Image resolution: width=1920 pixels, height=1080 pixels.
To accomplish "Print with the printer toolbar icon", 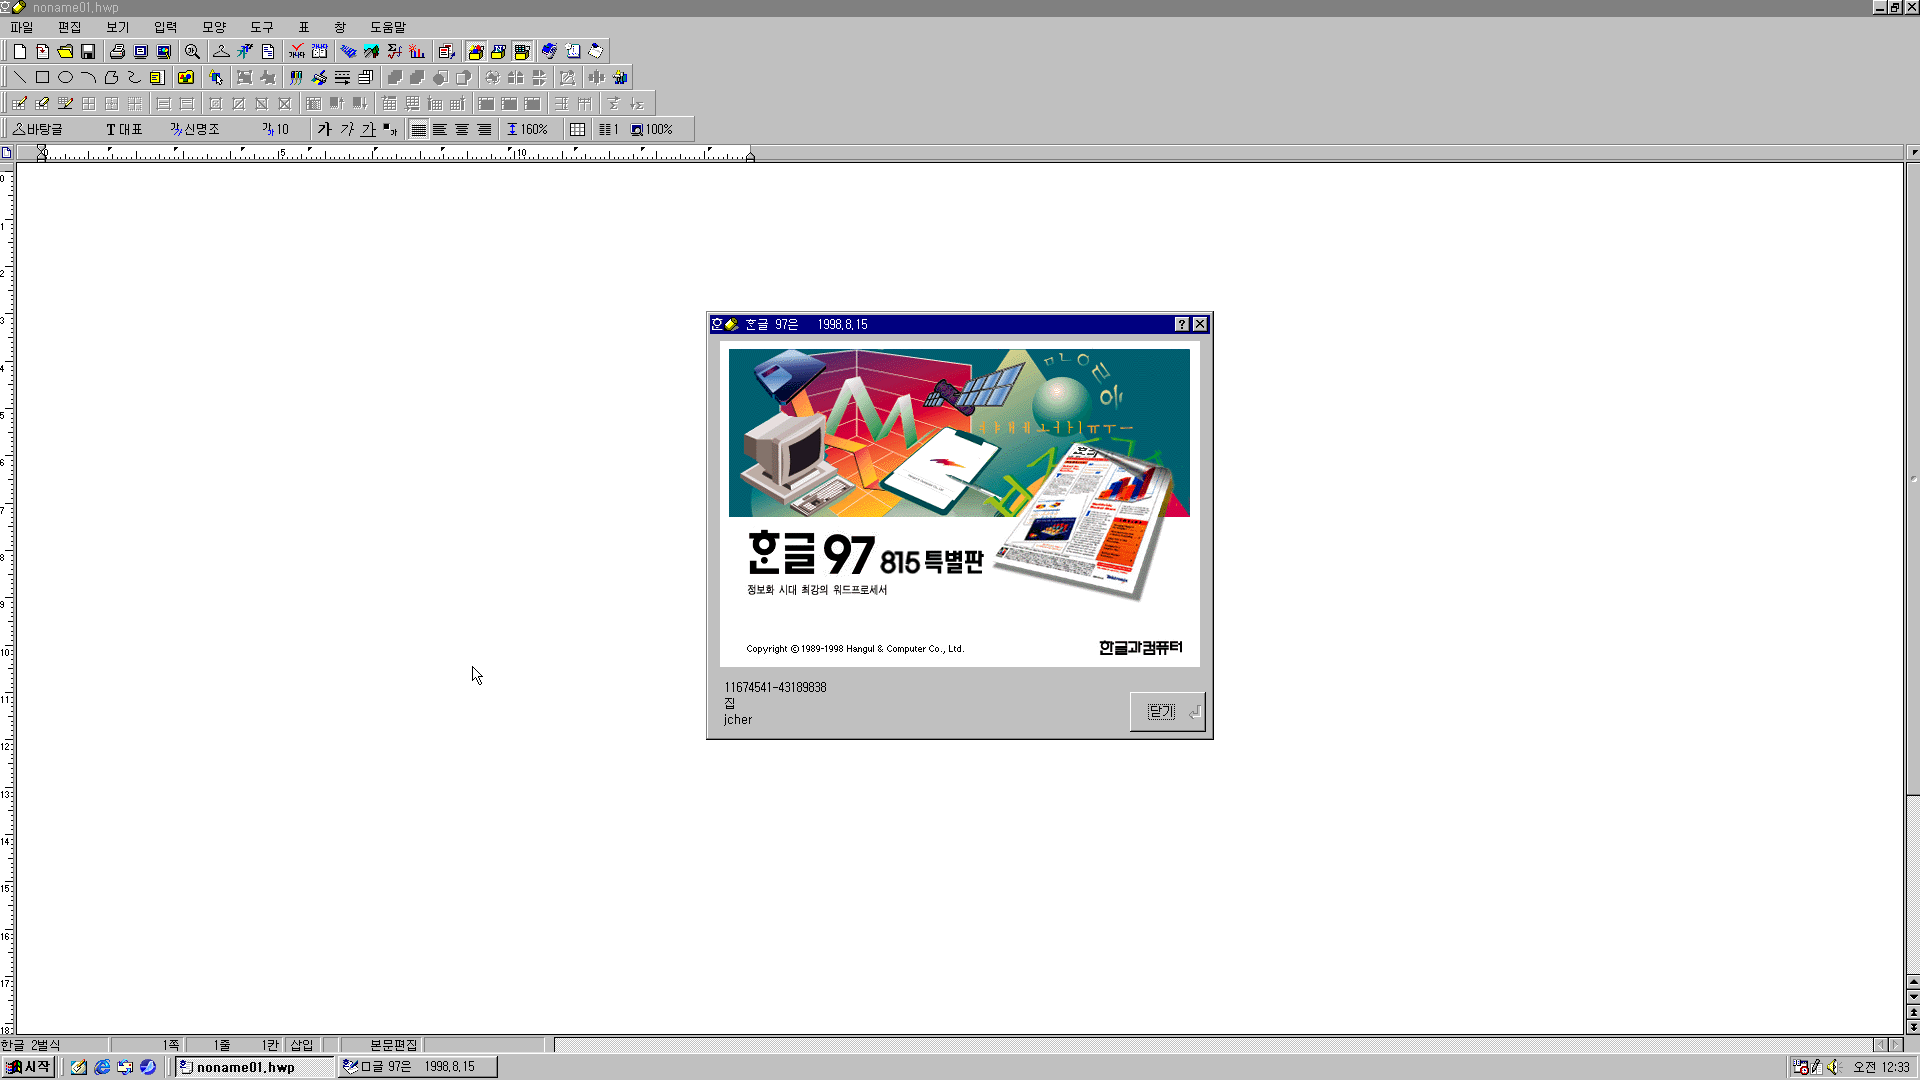I will [x=117, y=51].
